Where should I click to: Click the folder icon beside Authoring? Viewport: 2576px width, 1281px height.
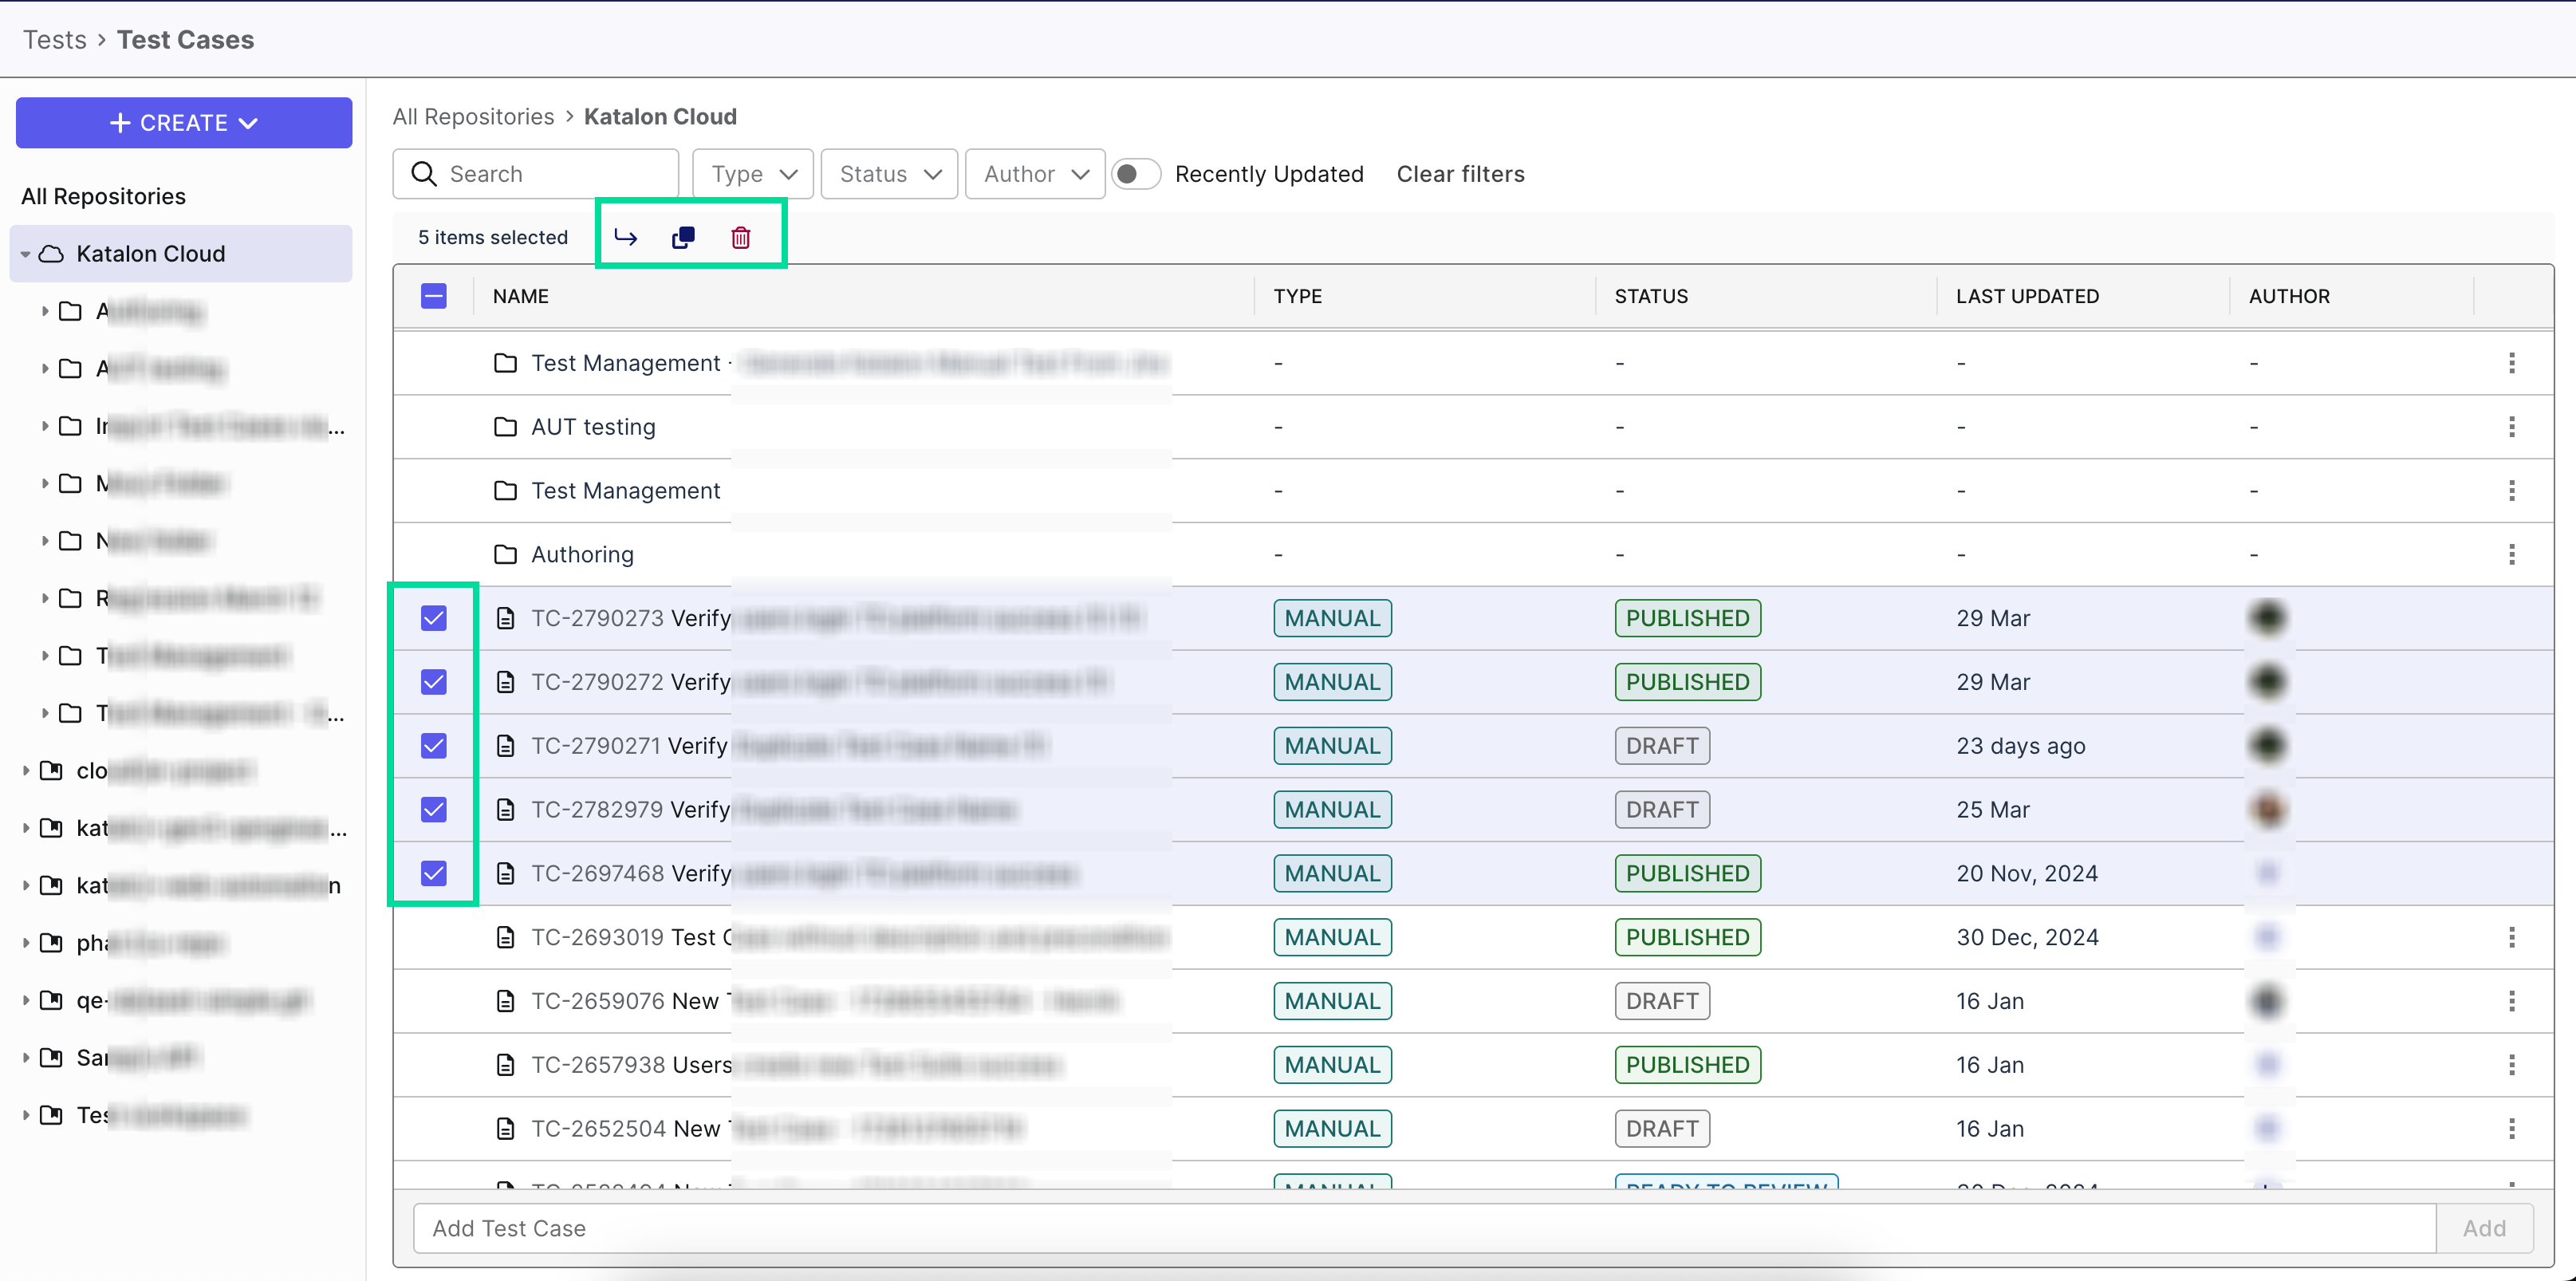(x=506, y=553)
